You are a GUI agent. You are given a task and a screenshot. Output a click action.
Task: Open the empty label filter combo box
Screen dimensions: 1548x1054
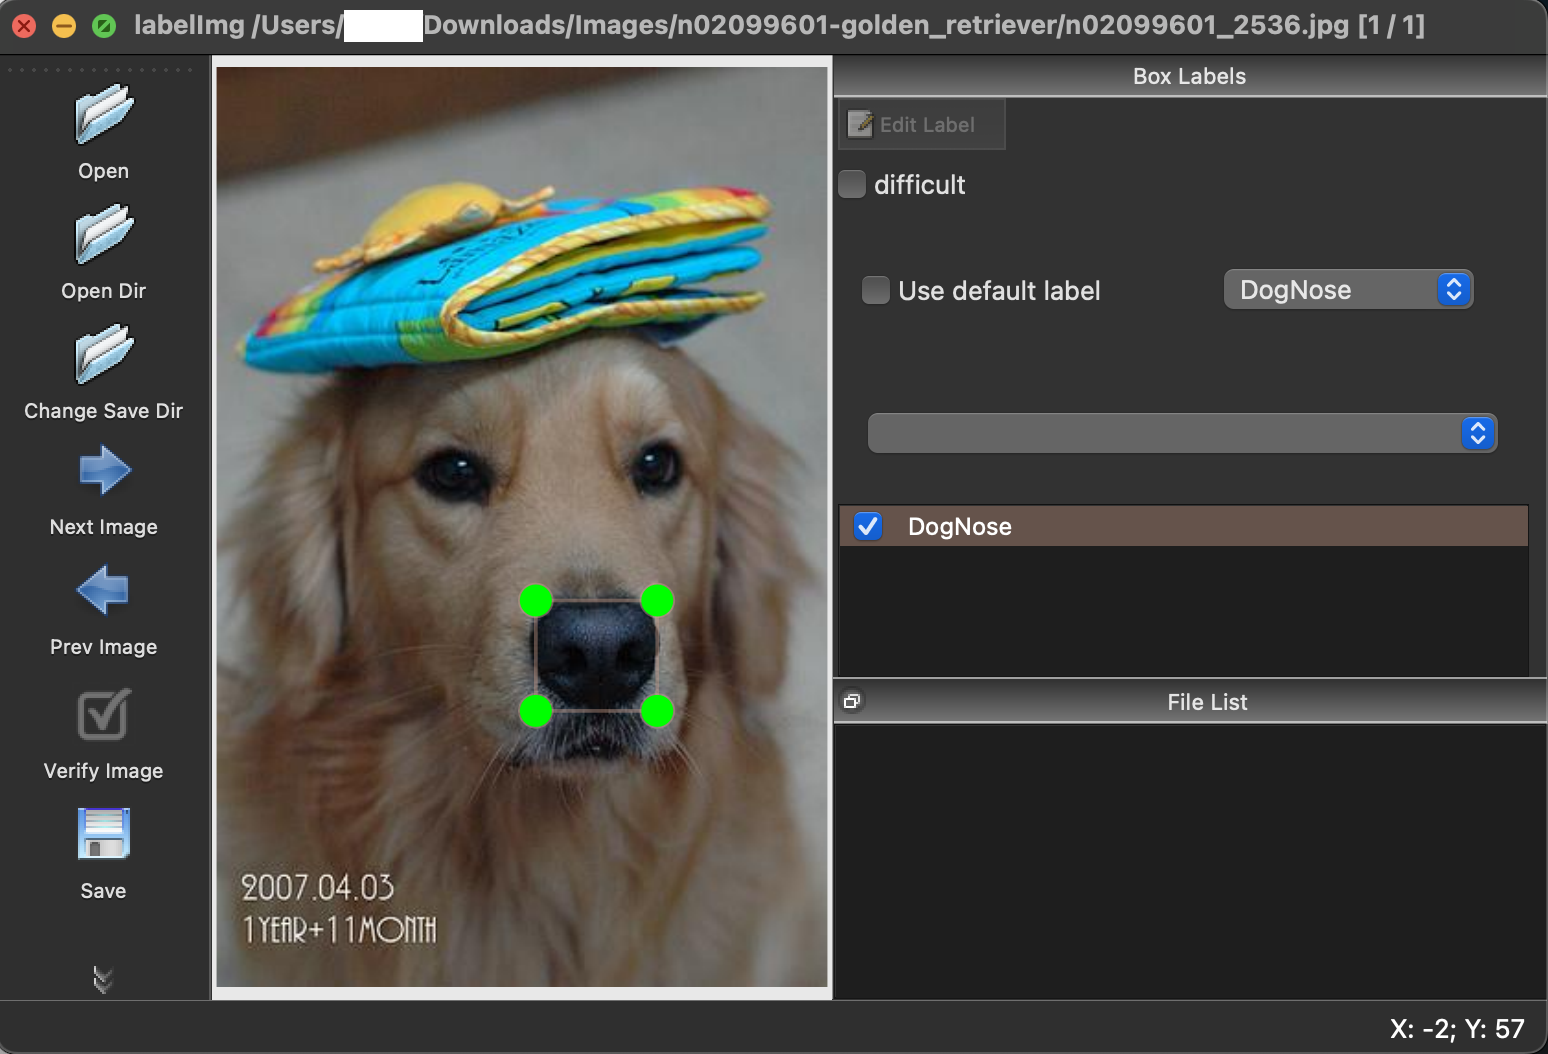(x=1181, y=433)
